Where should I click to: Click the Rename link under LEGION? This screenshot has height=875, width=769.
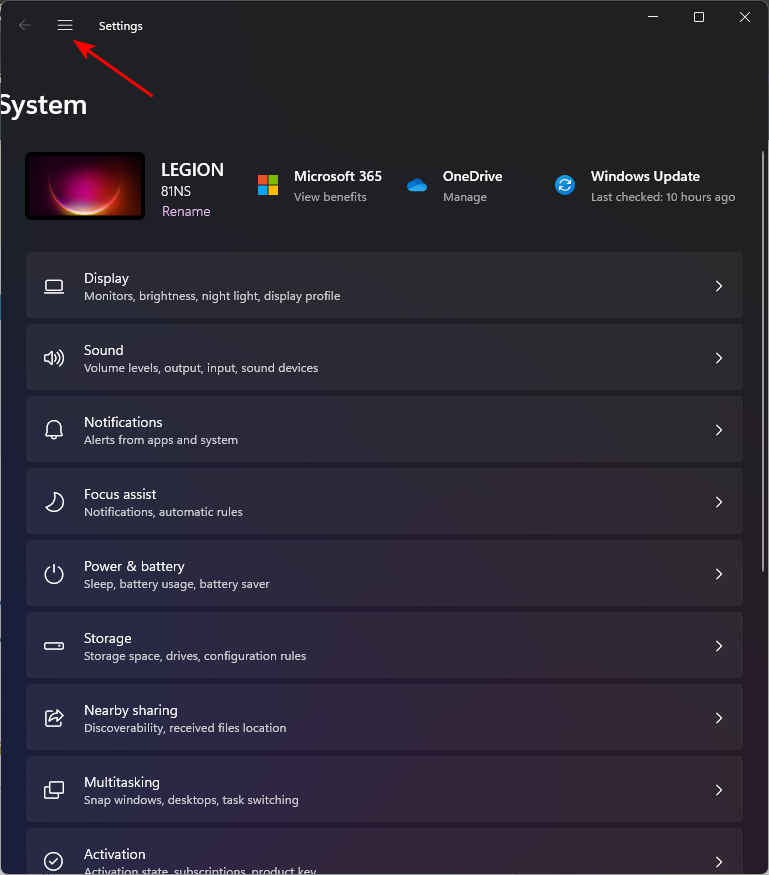tap(186, 212)
